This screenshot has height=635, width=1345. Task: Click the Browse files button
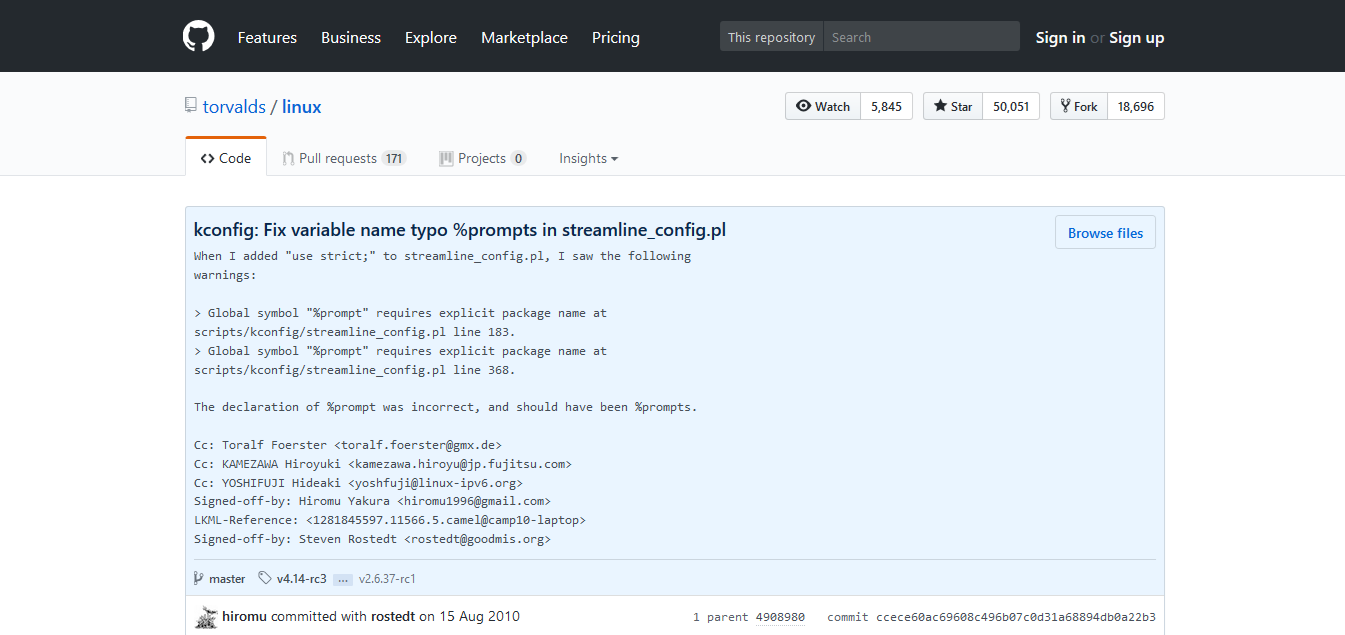tap(1105, 233)
